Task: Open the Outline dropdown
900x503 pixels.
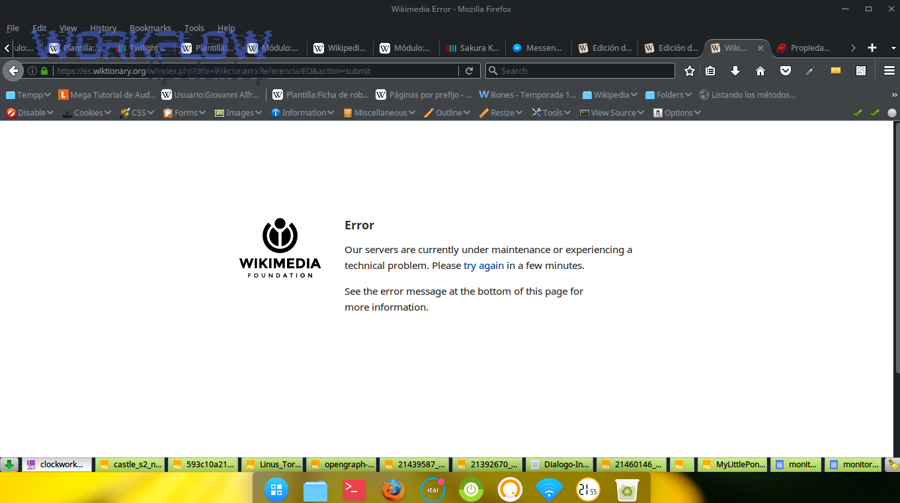Action: coord(447,113)
